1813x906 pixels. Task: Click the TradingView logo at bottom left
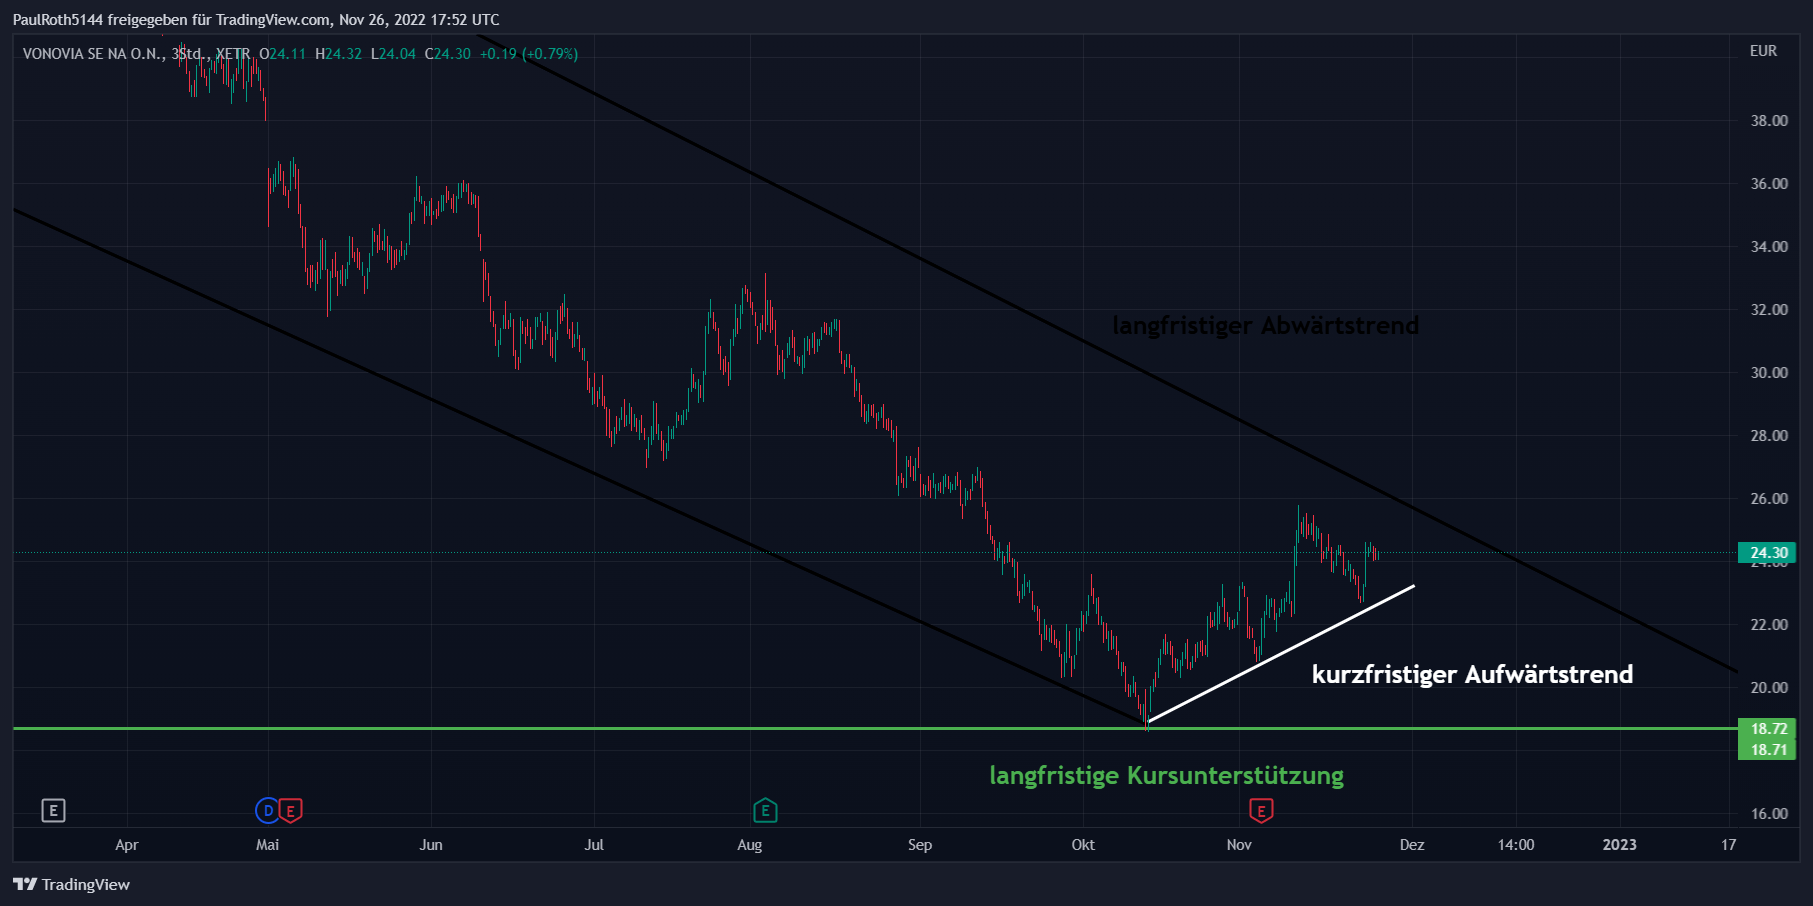(x=72, y=884)
